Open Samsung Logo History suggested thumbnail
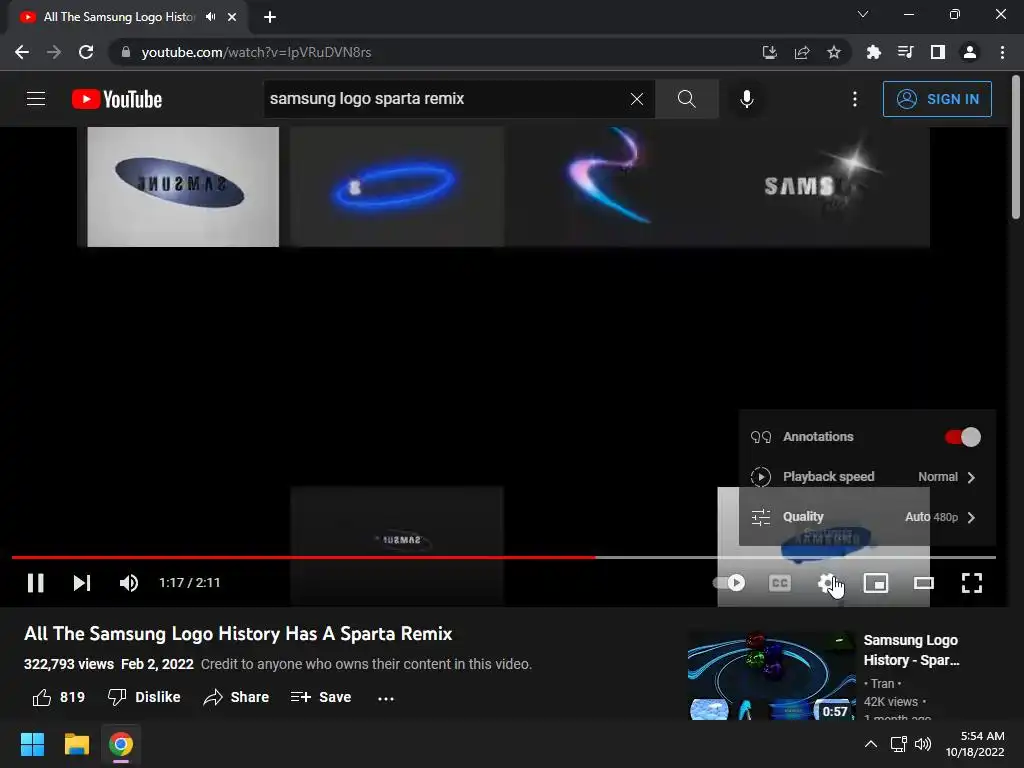The width and height of the screenshot is (1024, 768). [x=771, y=675]
